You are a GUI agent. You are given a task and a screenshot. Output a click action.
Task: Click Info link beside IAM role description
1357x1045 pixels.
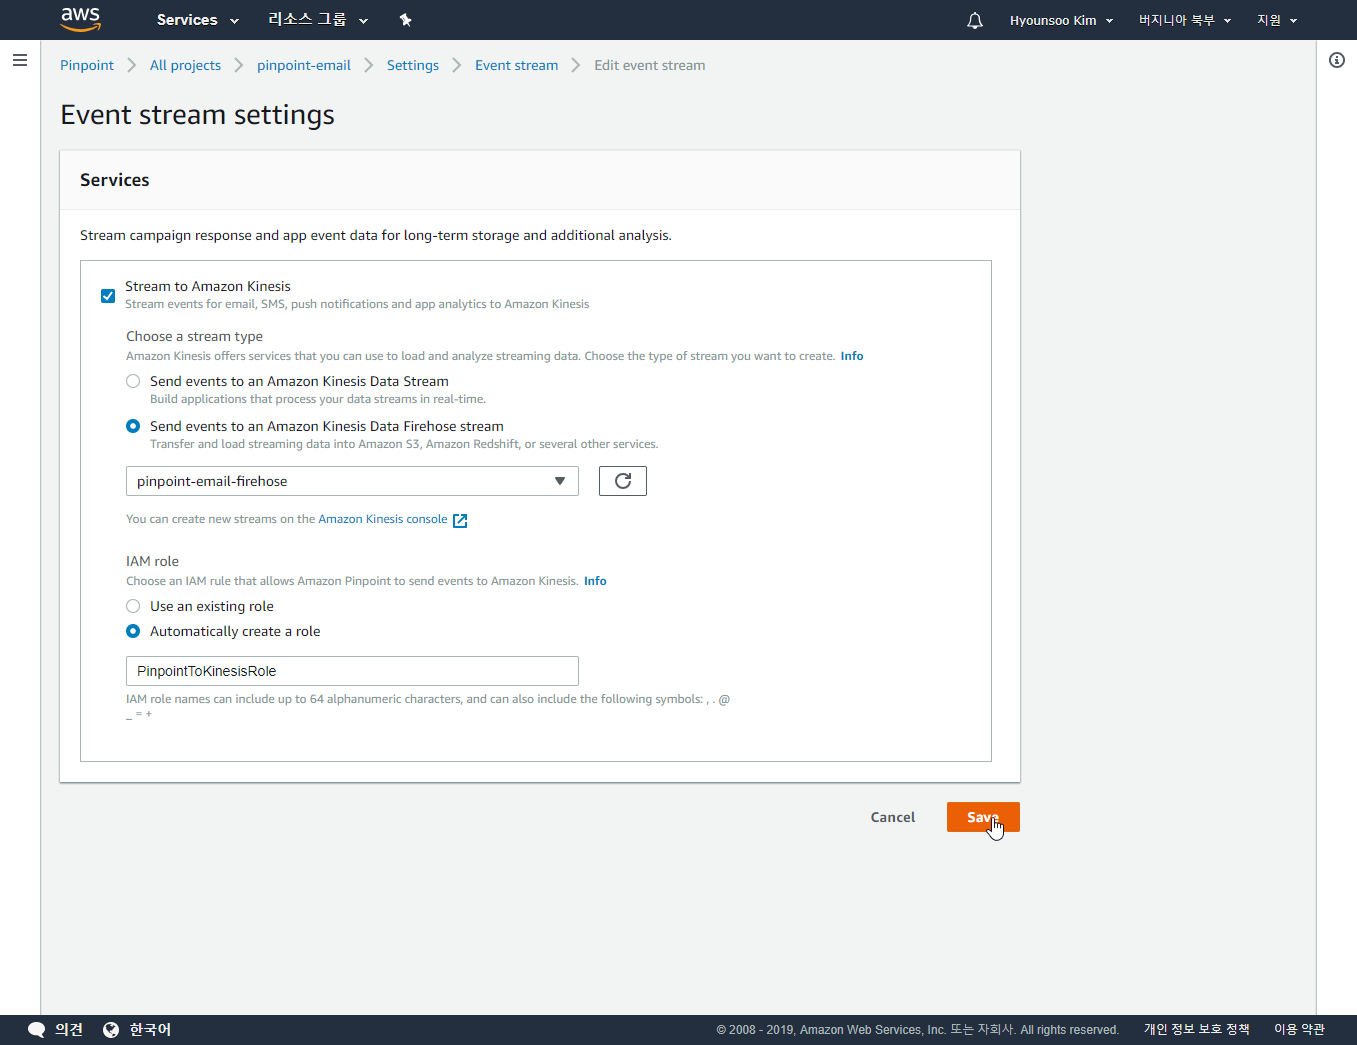tap(595, 581)
